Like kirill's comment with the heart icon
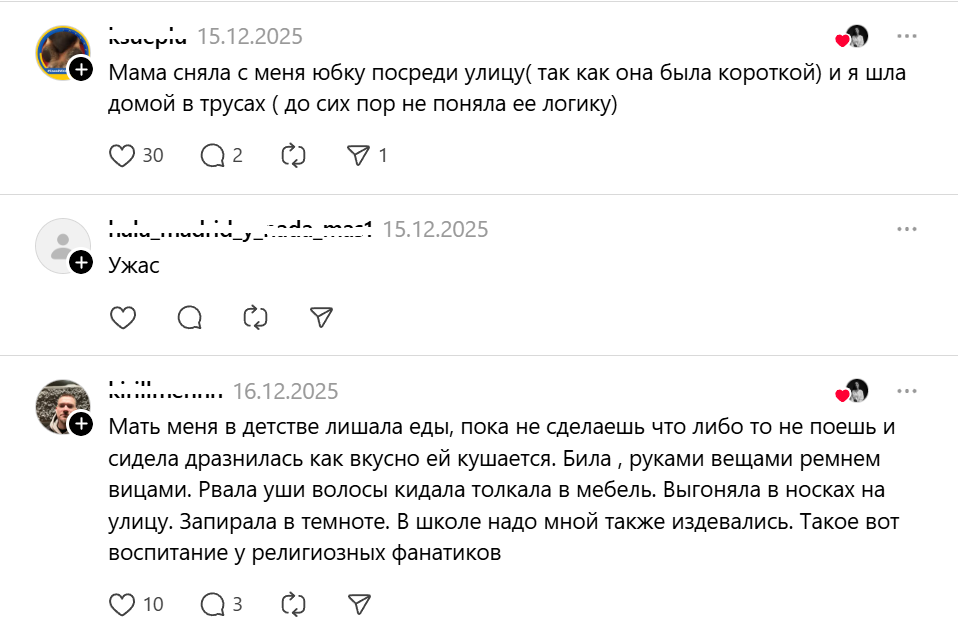The width and height of the screenshot is (958, 623). click(x=123, y=604)
